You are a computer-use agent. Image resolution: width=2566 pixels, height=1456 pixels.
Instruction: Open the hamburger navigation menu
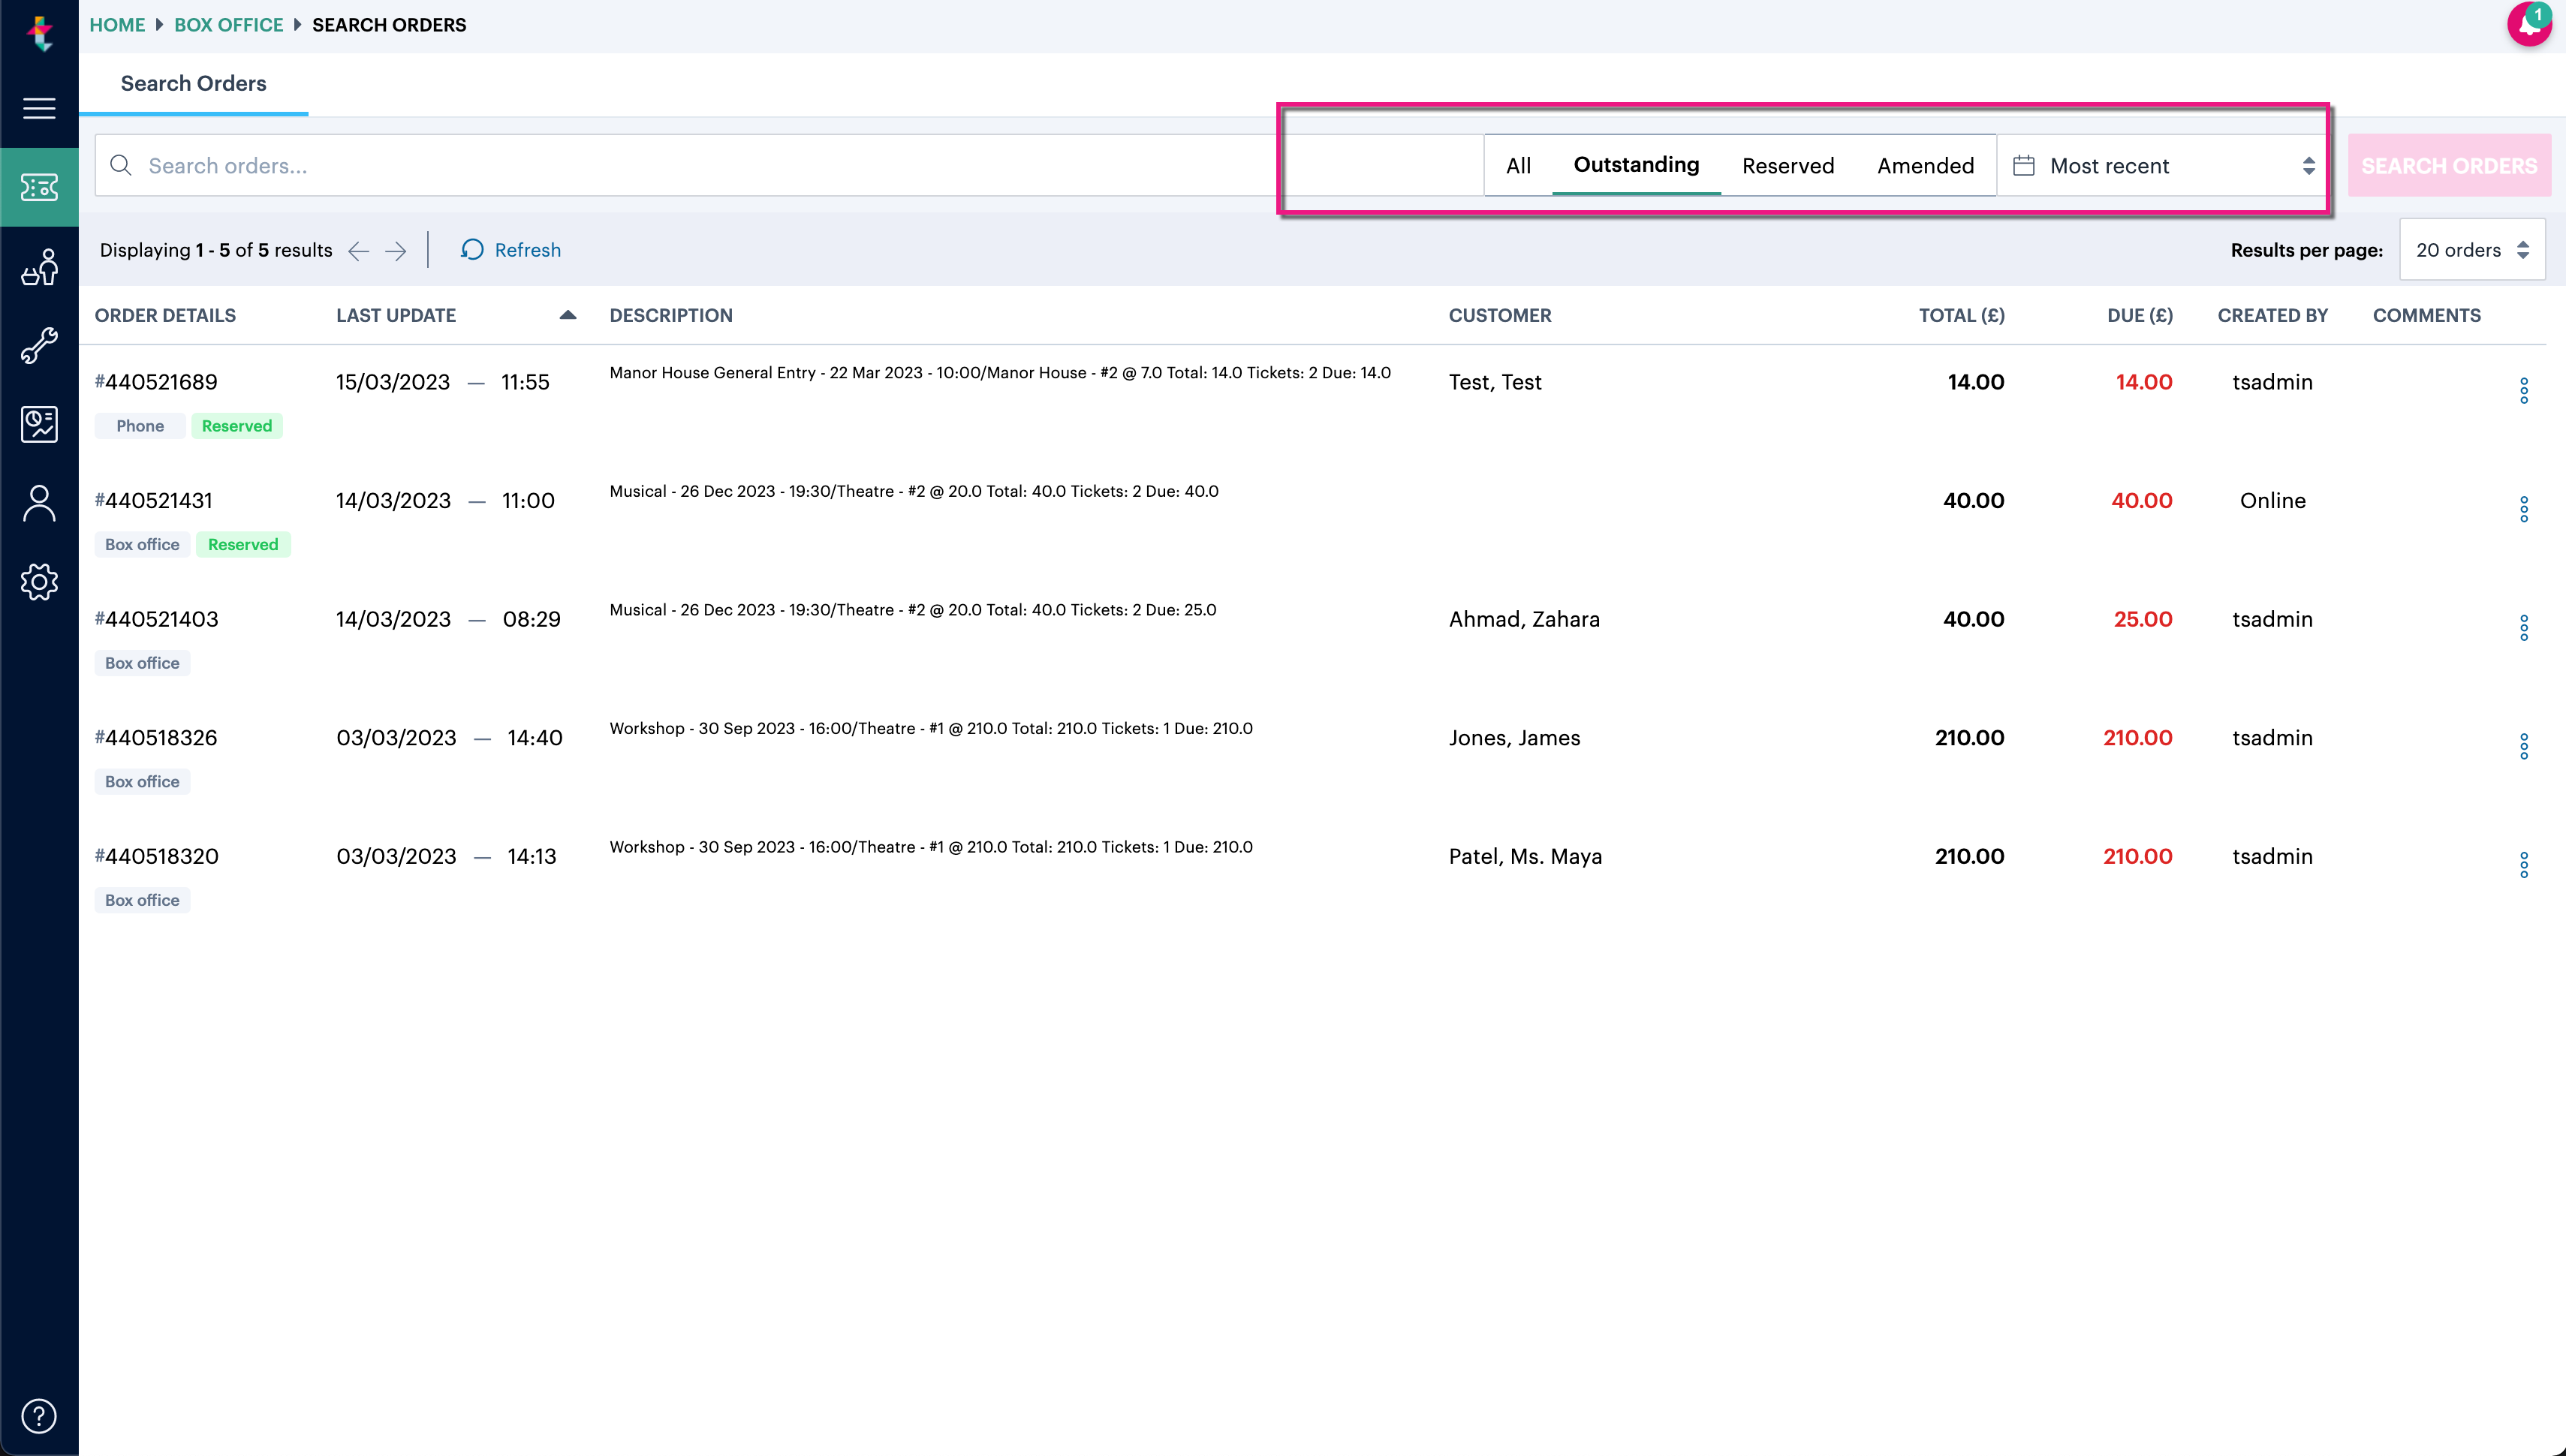[39, 108]
